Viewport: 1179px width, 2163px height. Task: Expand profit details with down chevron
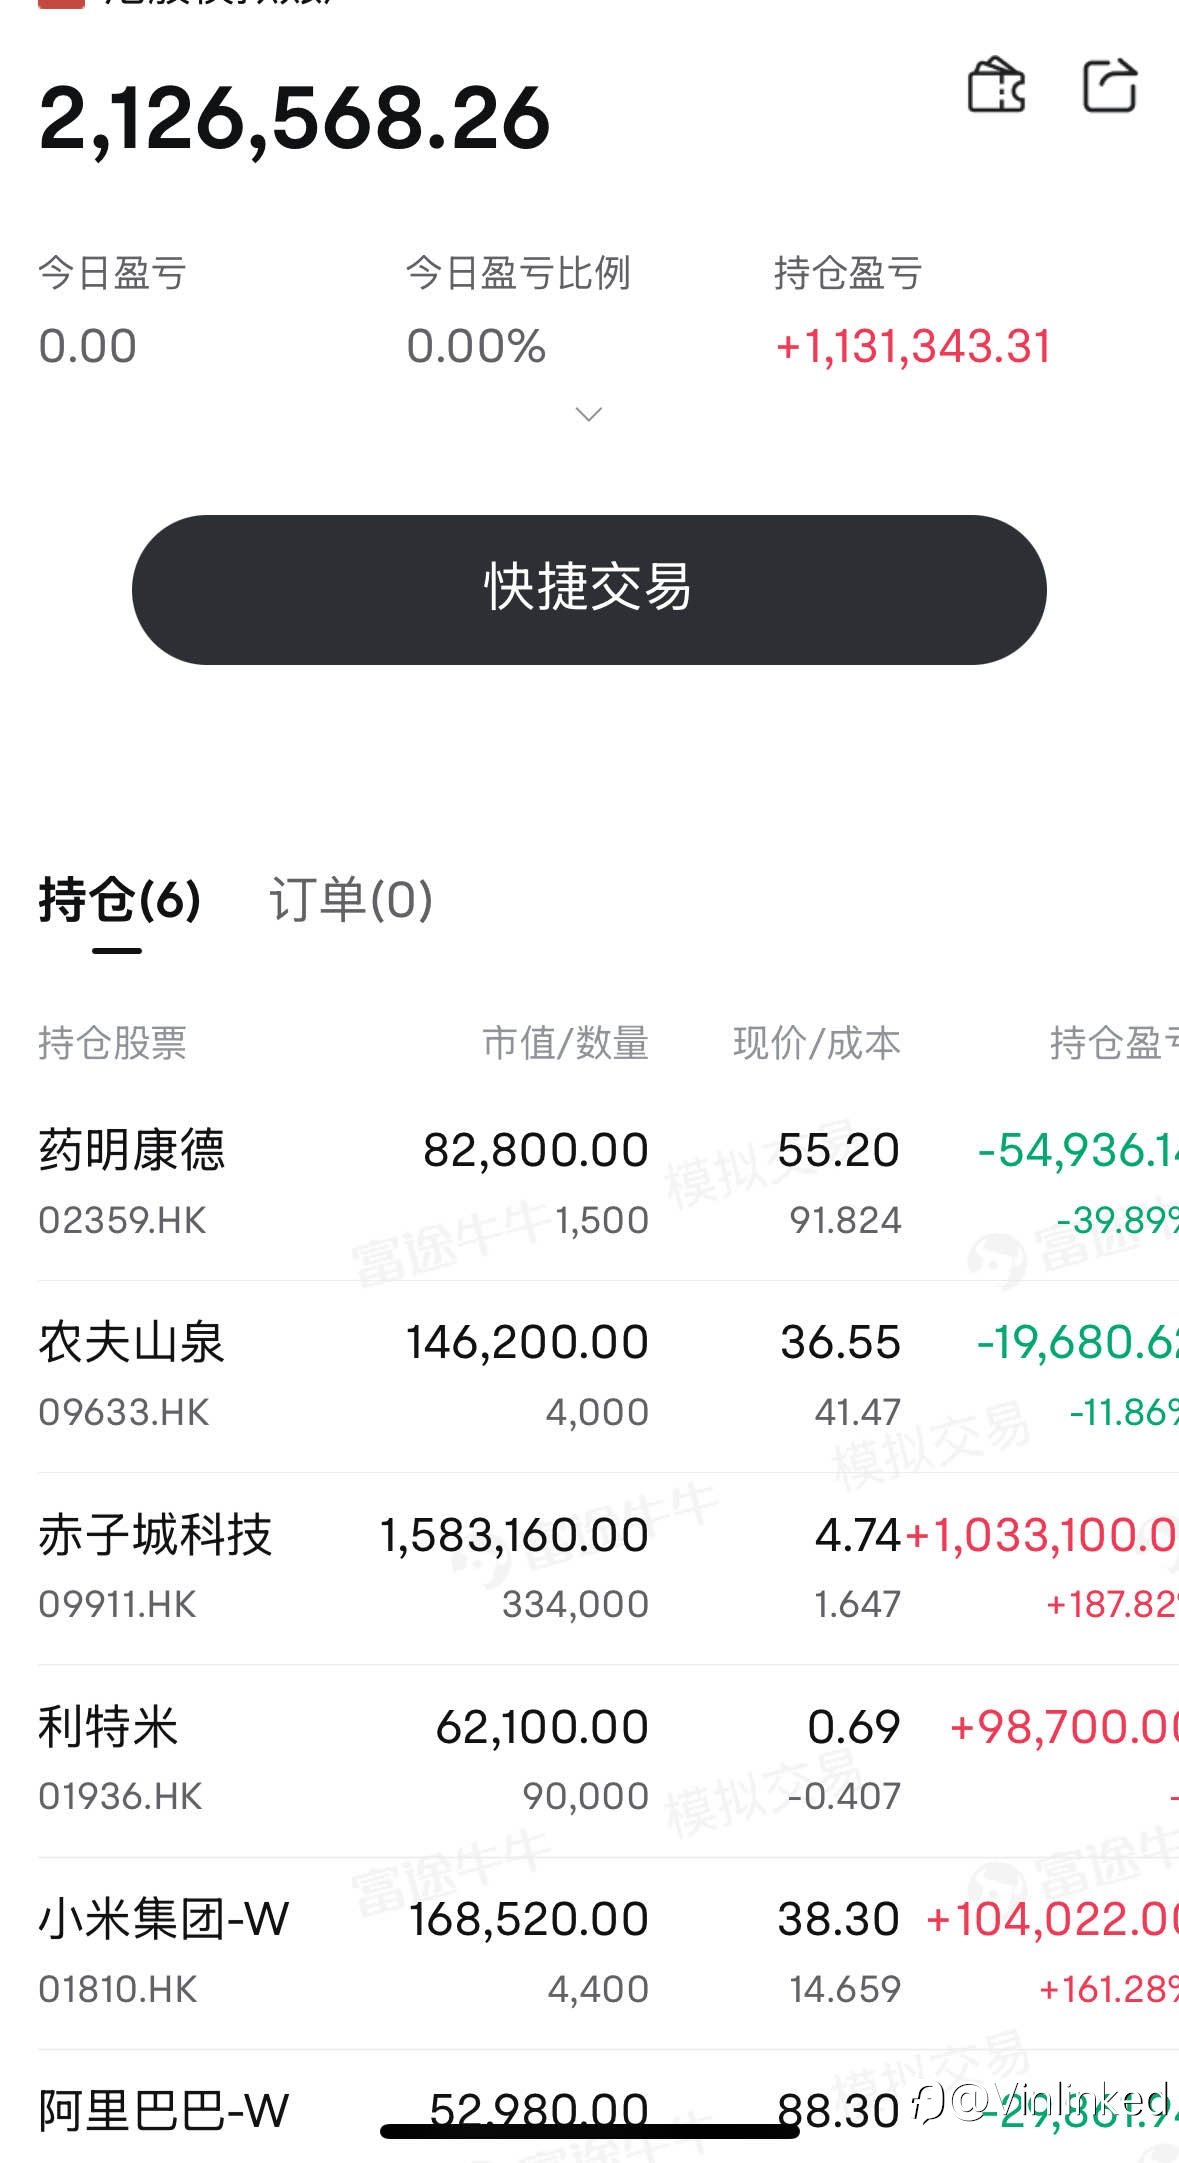589,414
